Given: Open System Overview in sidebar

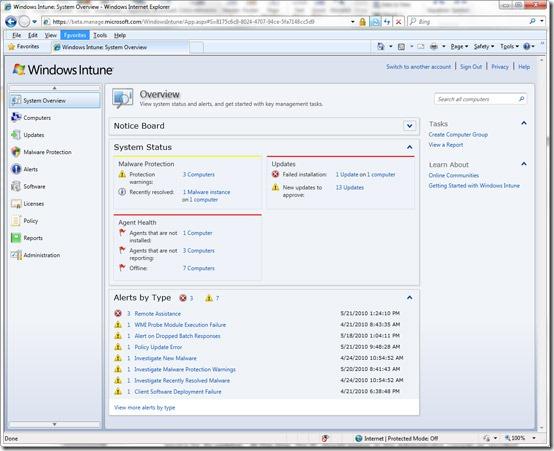Looking at the screenshot, I should (54, 101).
